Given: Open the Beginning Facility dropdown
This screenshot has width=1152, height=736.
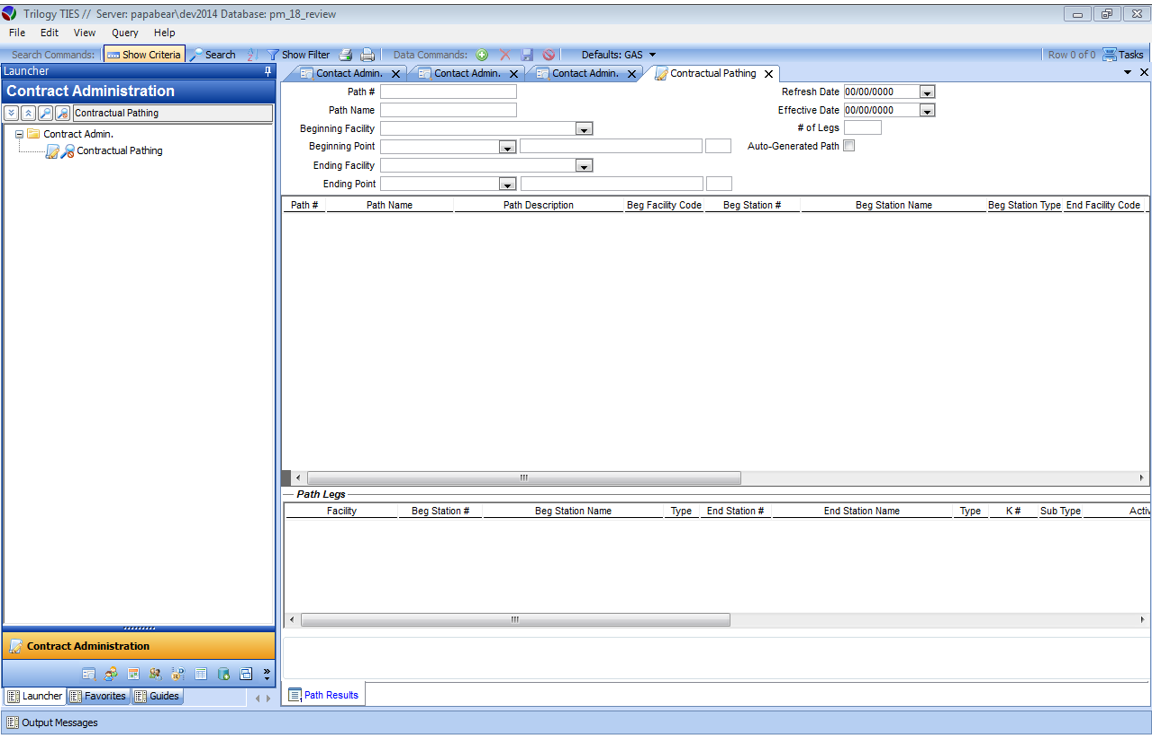Looking at the screenshot, I should point(584,129).
